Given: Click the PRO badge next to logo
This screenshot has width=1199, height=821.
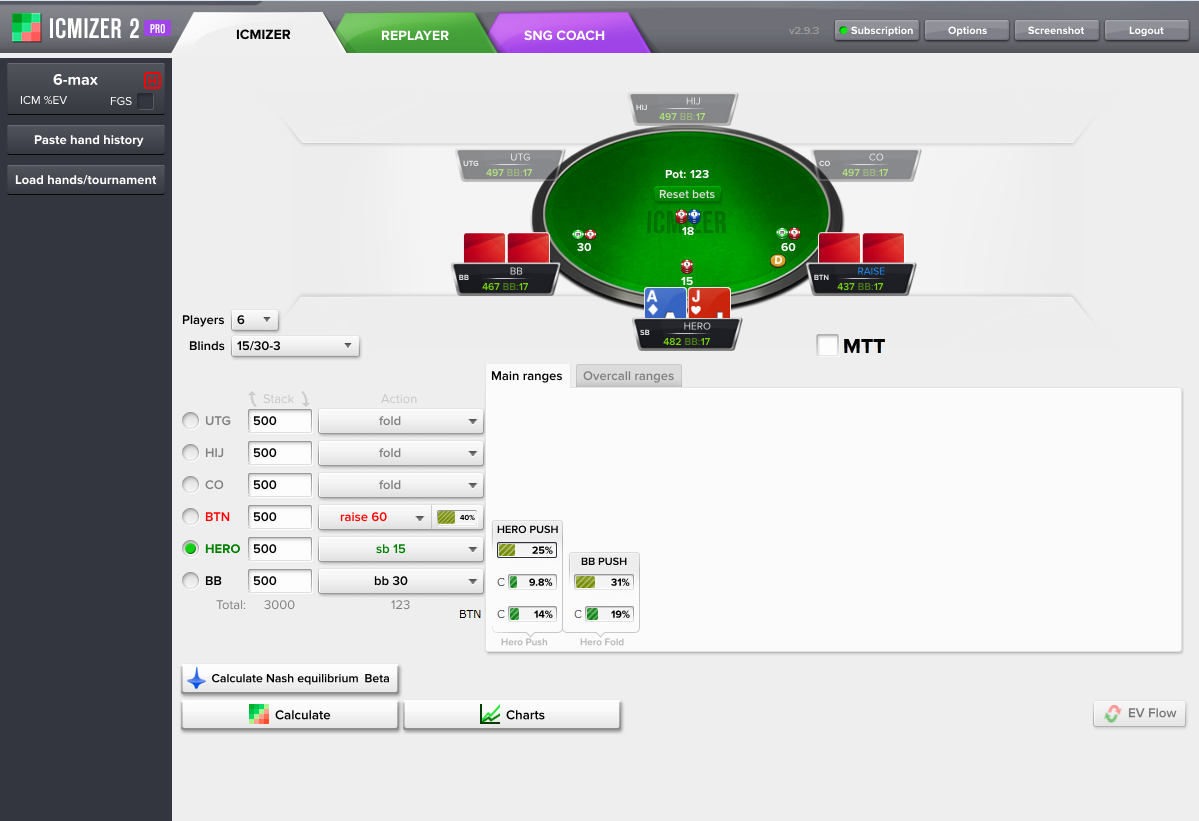Looking at the screenshot, I should (x=158, y=28).
